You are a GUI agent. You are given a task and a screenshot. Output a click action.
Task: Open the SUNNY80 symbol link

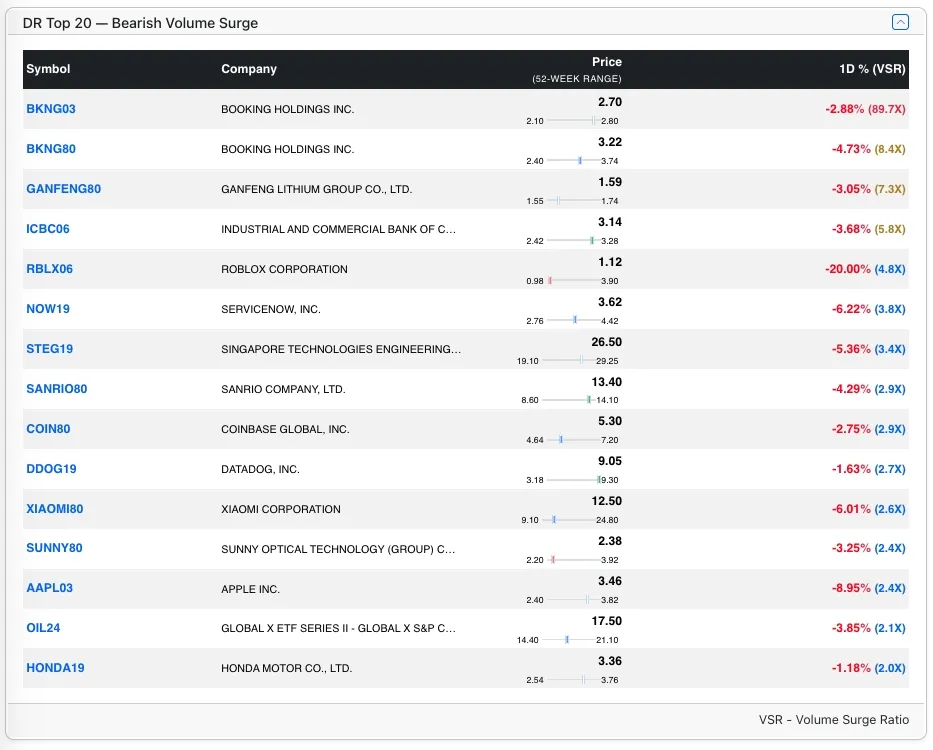(54, 548)
